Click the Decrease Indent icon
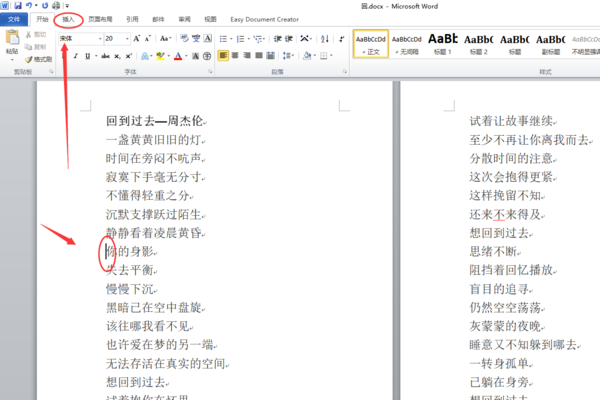 click(x=278, y=39)
